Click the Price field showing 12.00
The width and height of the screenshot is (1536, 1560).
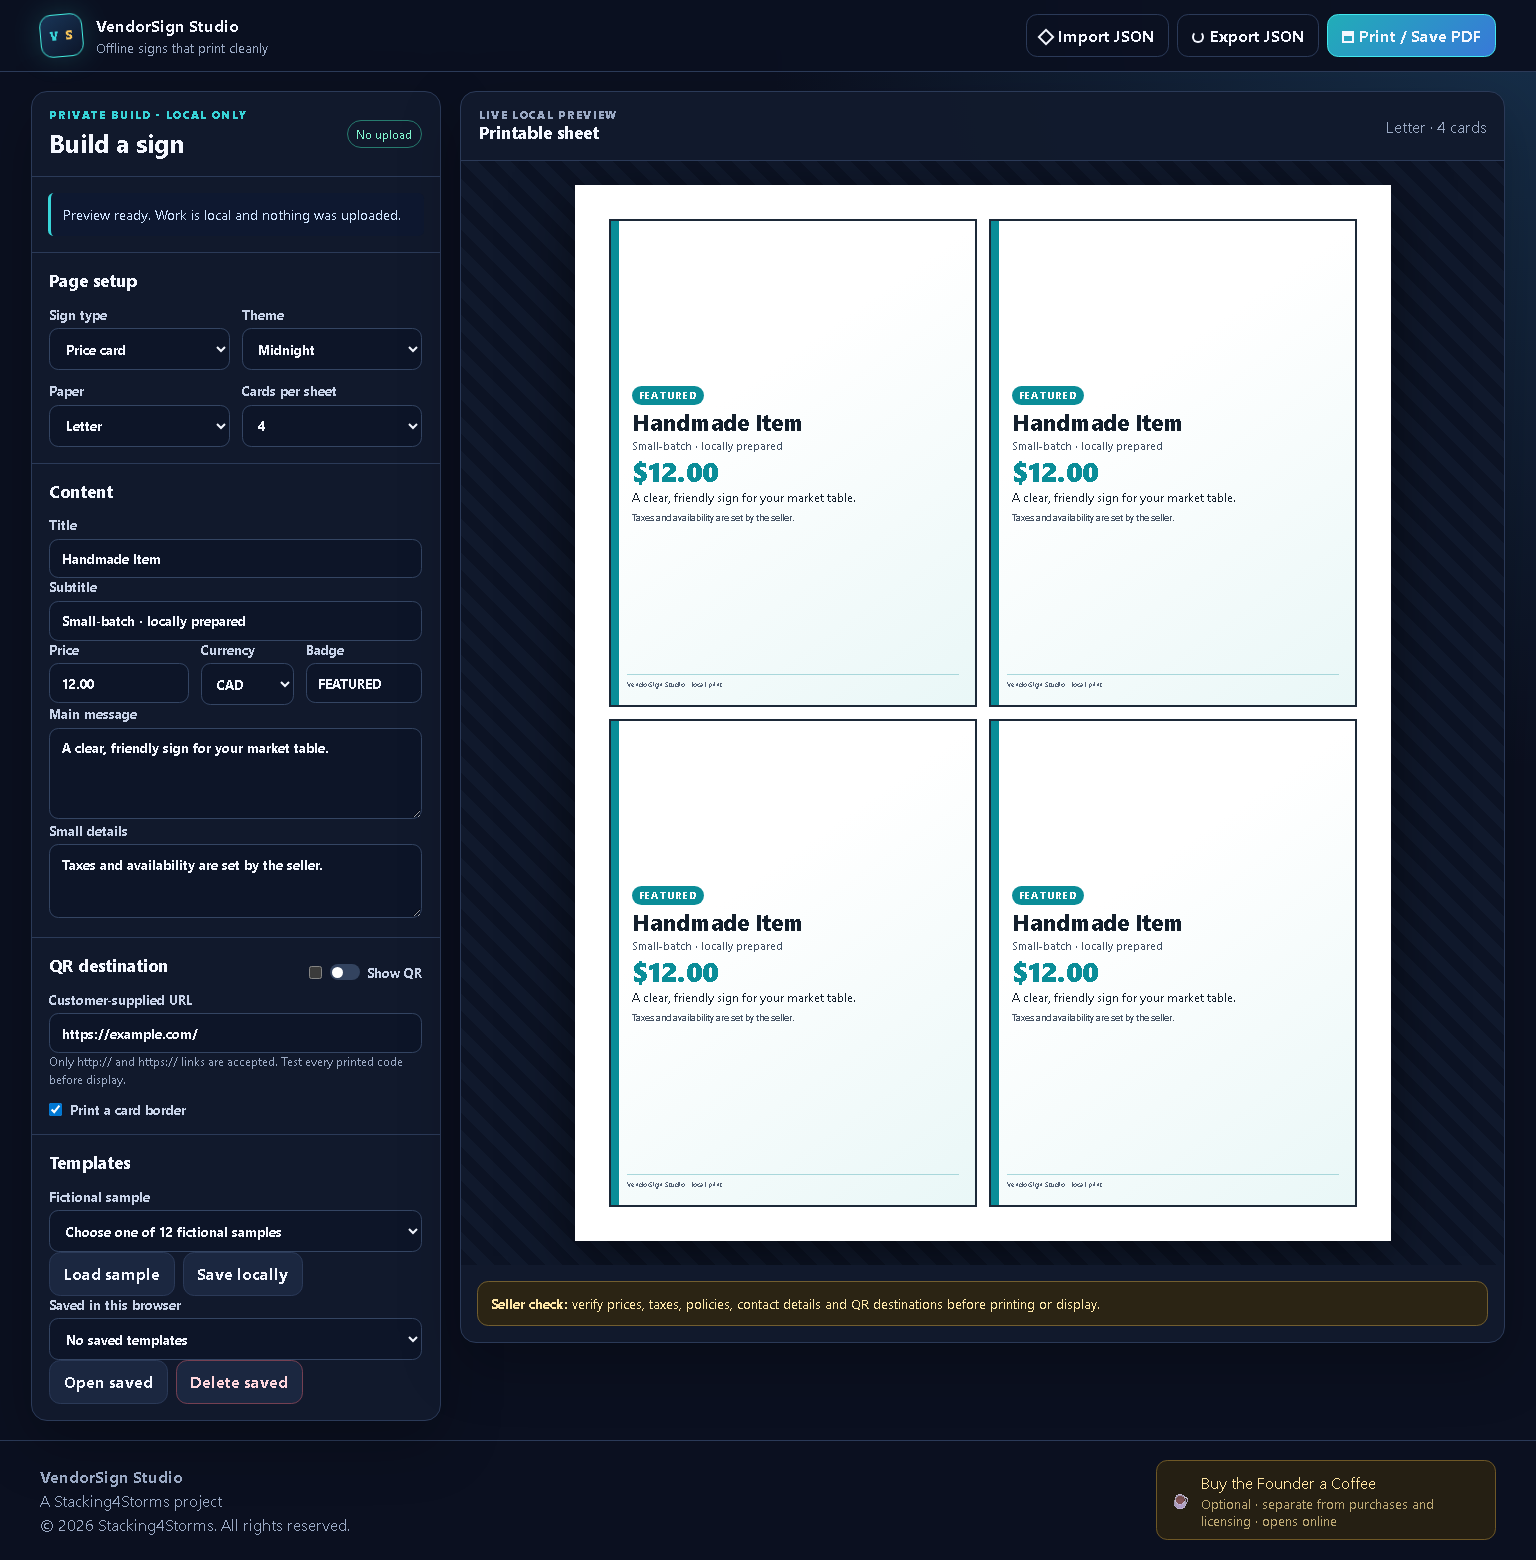pos(119,684)
